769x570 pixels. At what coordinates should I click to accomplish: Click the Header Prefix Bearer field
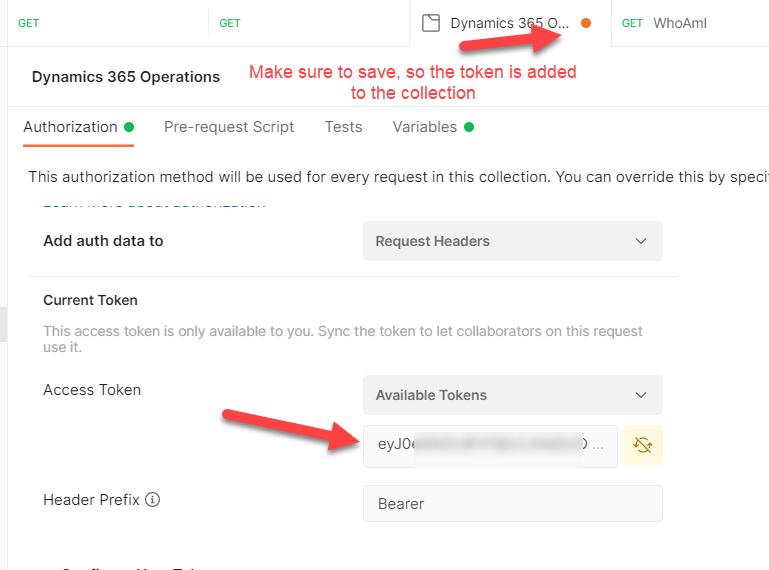click(513, 503)
